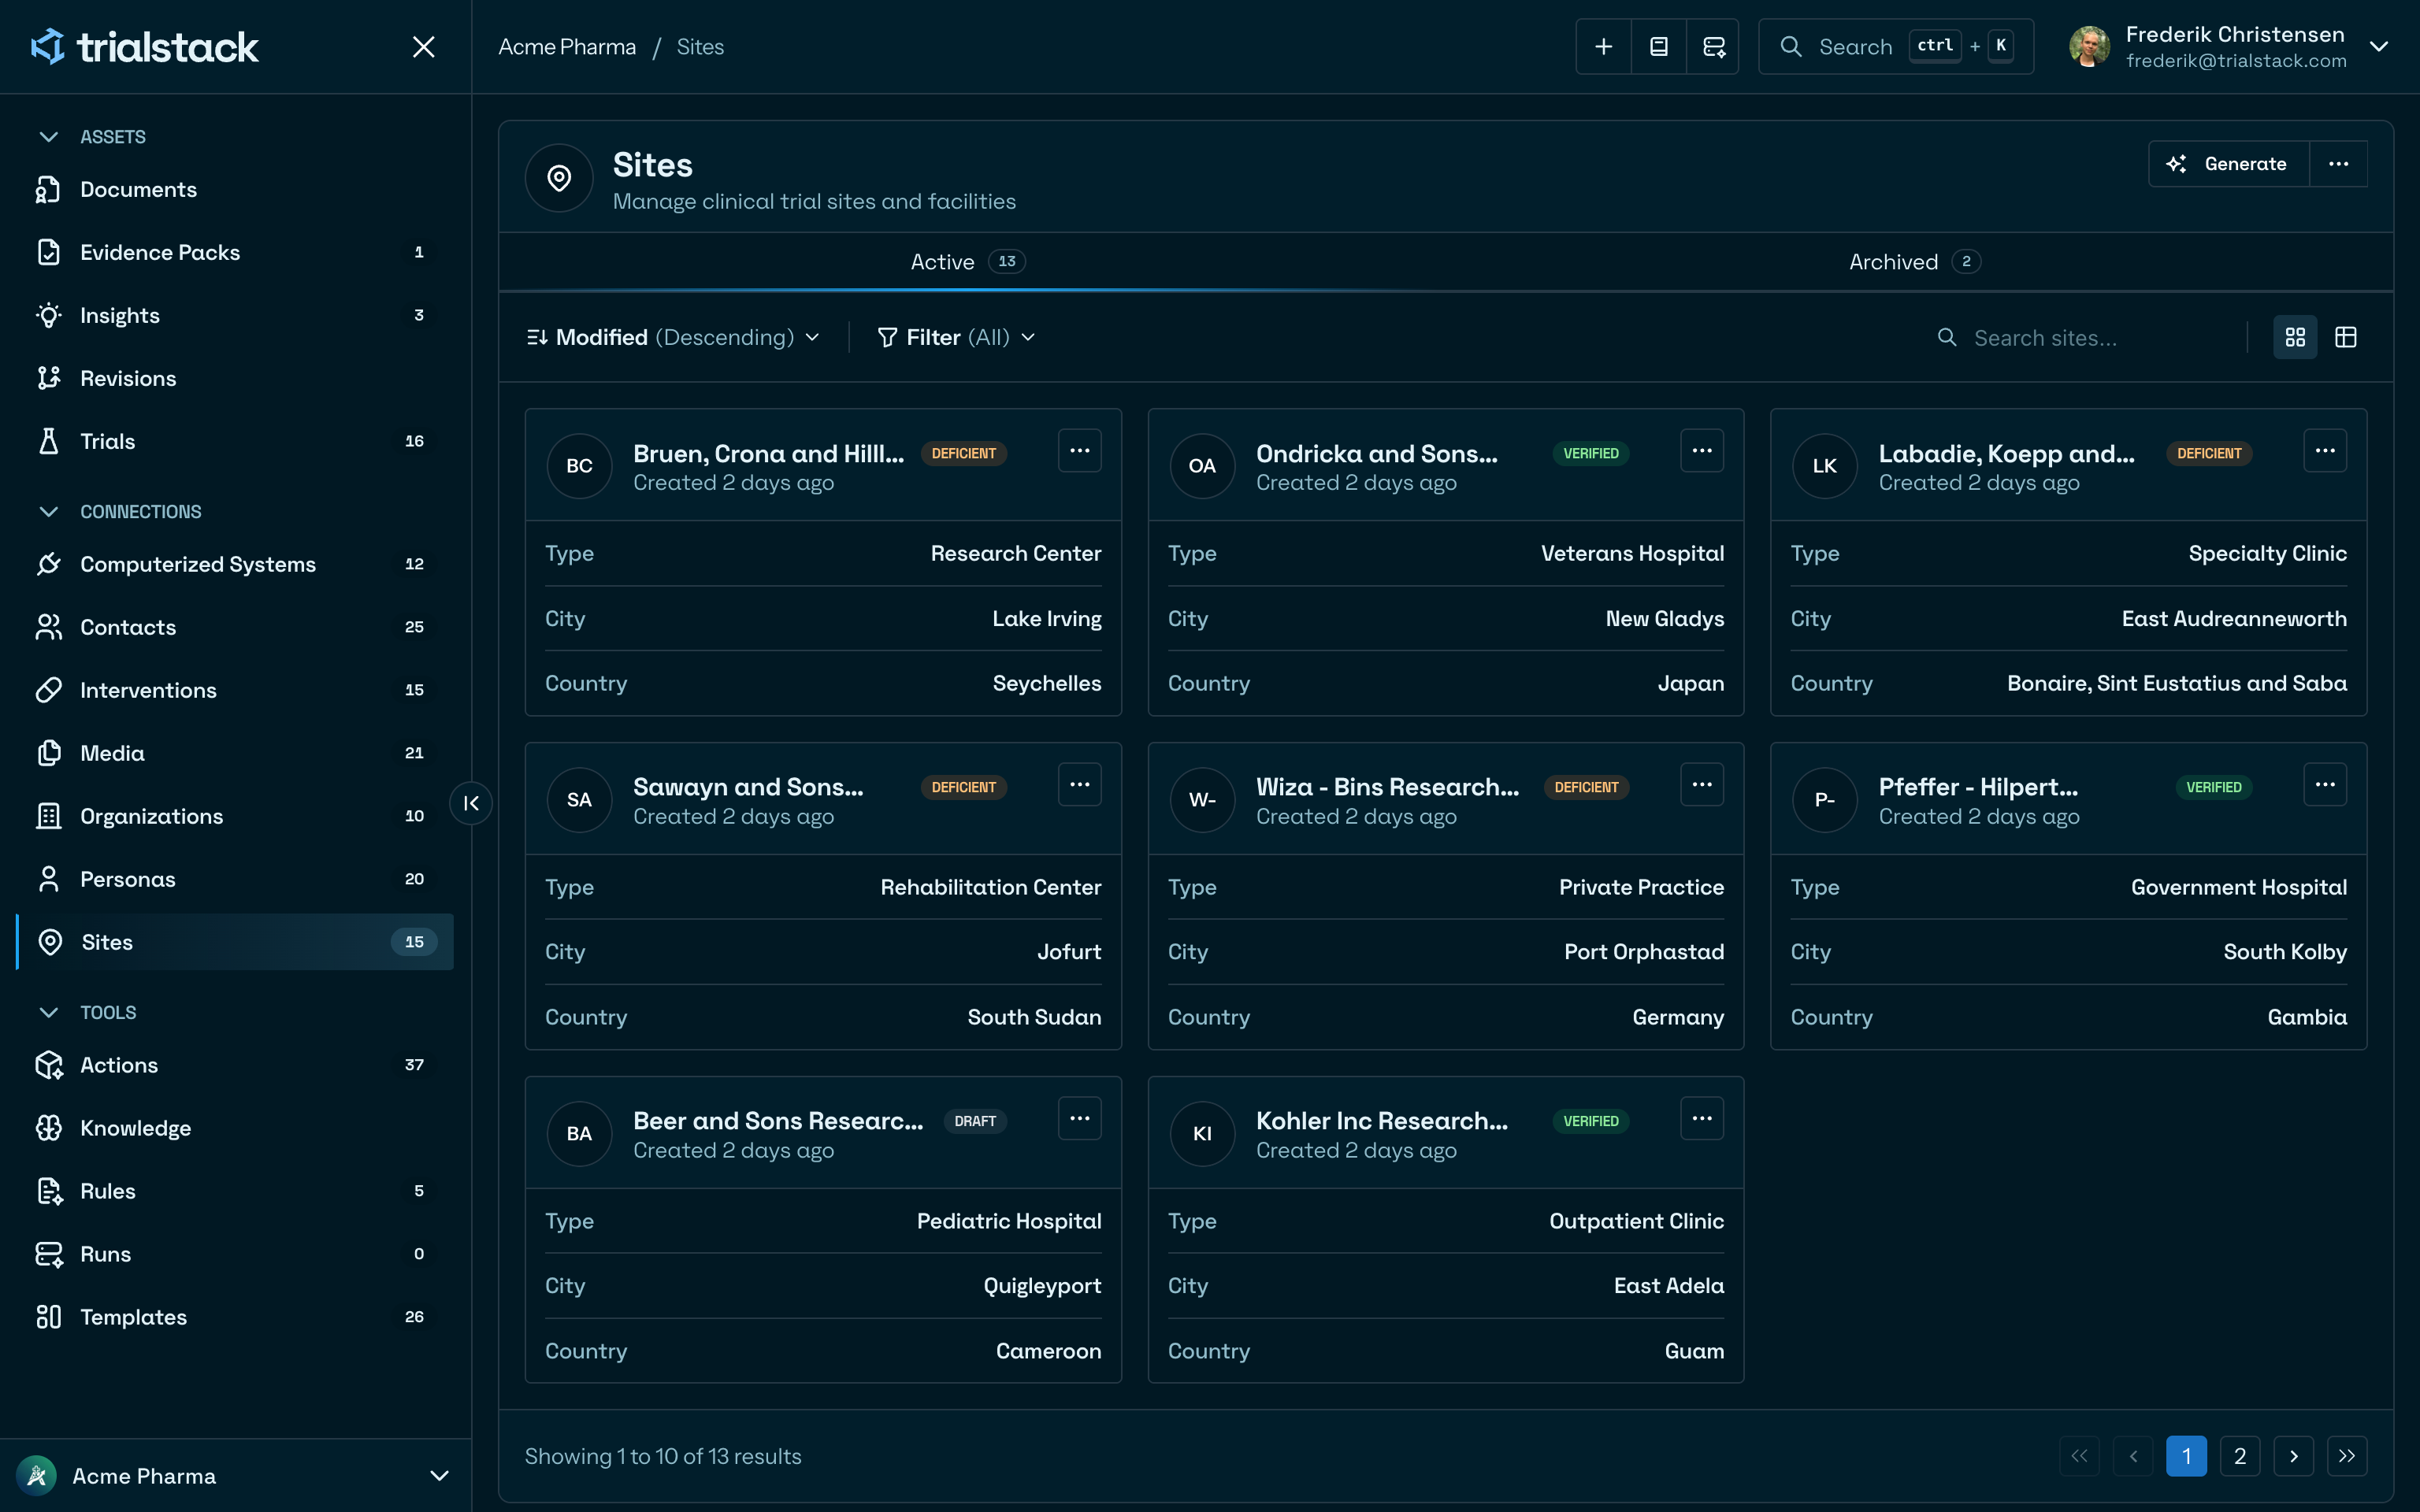Click the book icon in top bar
The width and height of the screenshot is (2420, 1512).
point(1658,47)
